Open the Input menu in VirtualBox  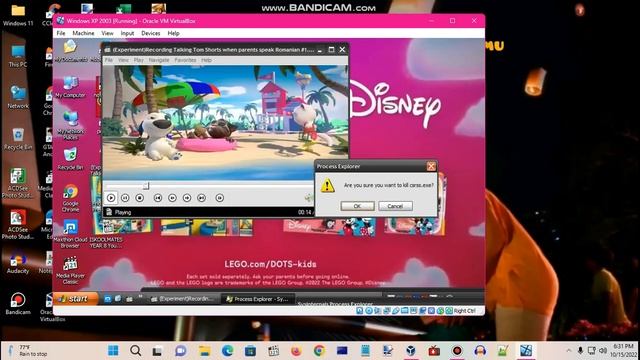(127, 33)
